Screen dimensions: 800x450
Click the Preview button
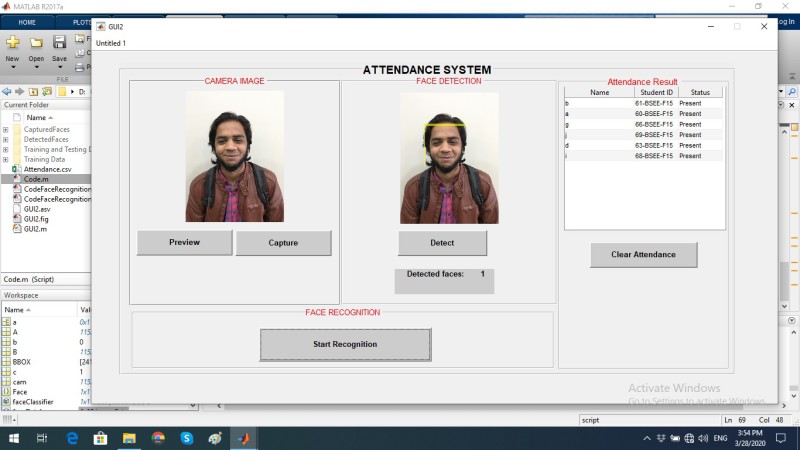[x=185, y=242]
